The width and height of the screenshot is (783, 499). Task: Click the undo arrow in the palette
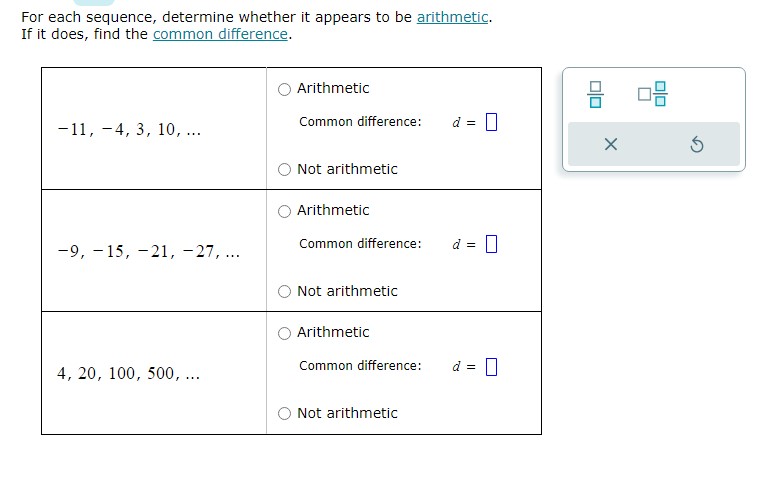click(697, 144)
